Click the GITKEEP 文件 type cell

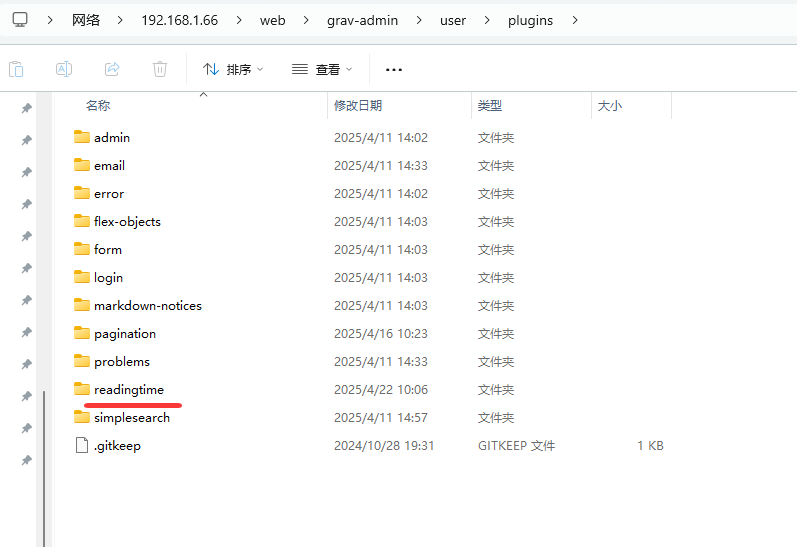point(516,446)
